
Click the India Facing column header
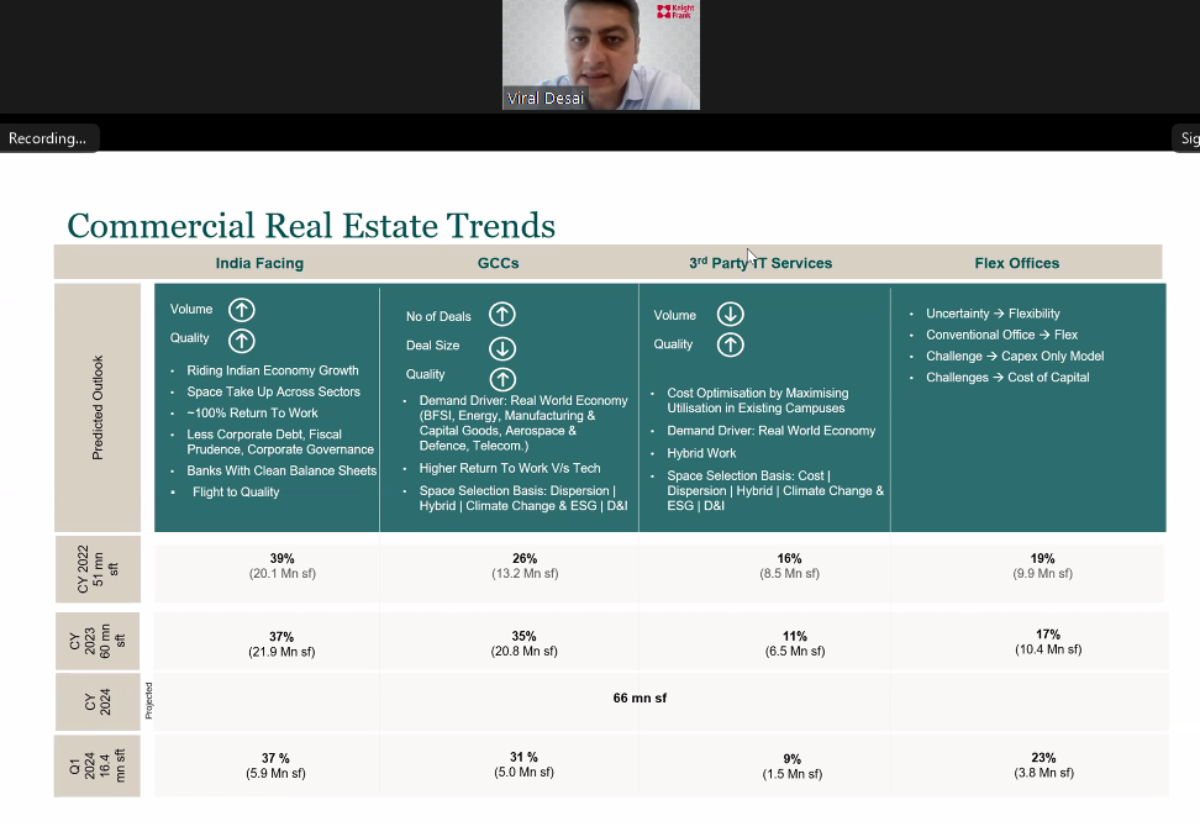259,263
